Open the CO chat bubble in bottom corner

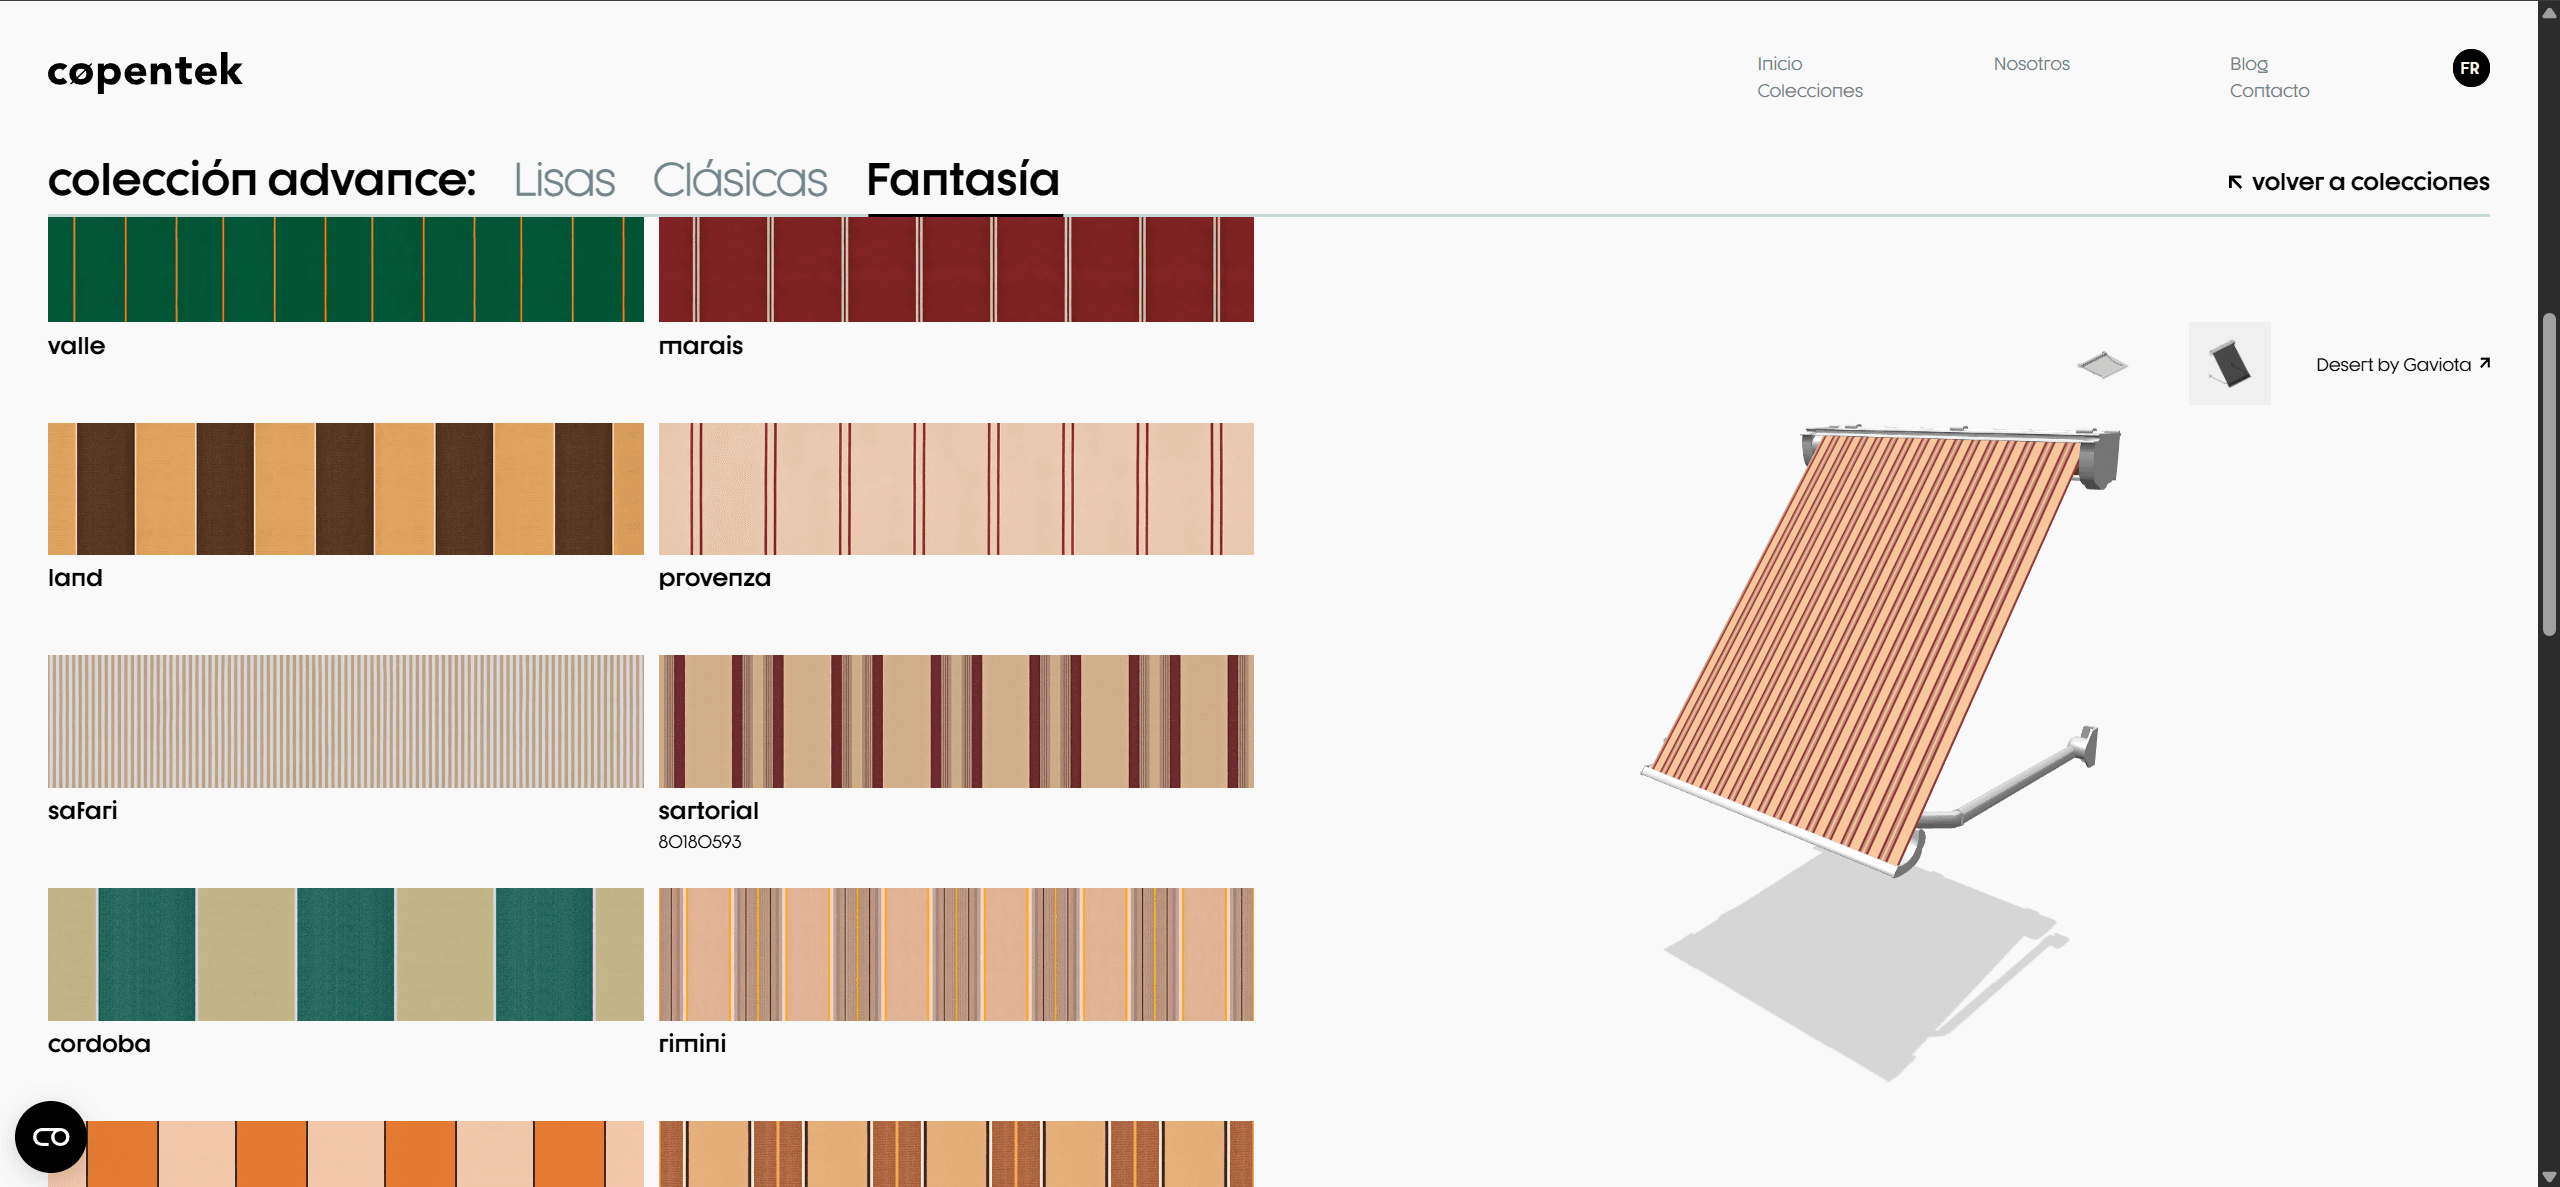pos(49,1136)
